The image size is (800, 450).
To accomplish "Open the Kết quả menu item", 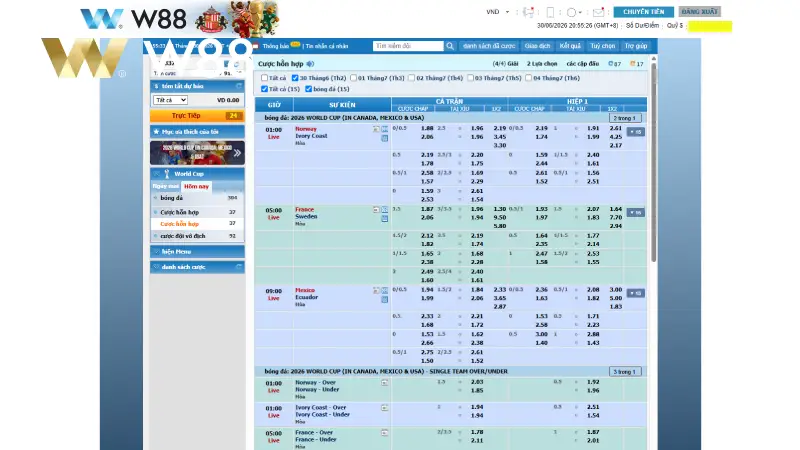I will 570,46.
